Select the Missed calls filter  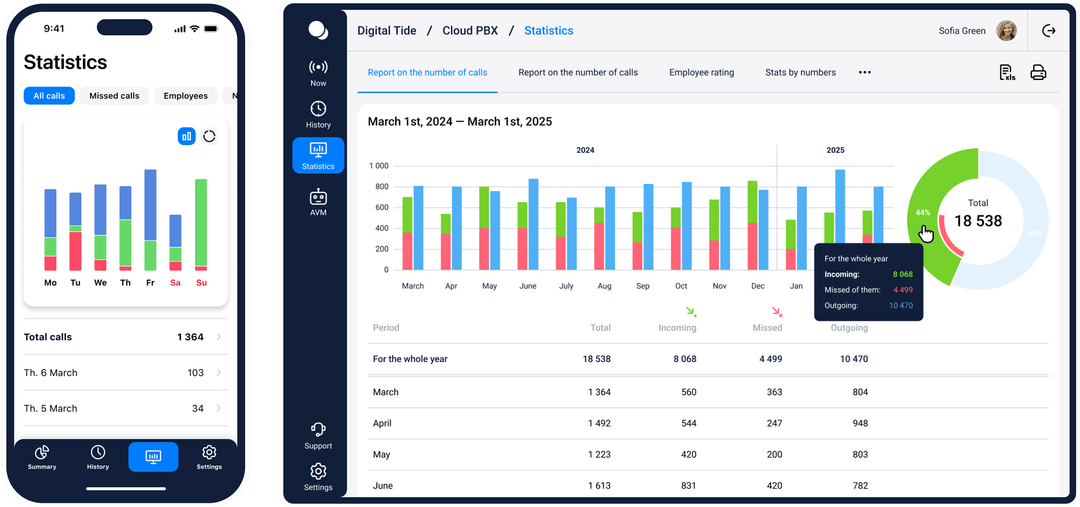click(114, 96)
